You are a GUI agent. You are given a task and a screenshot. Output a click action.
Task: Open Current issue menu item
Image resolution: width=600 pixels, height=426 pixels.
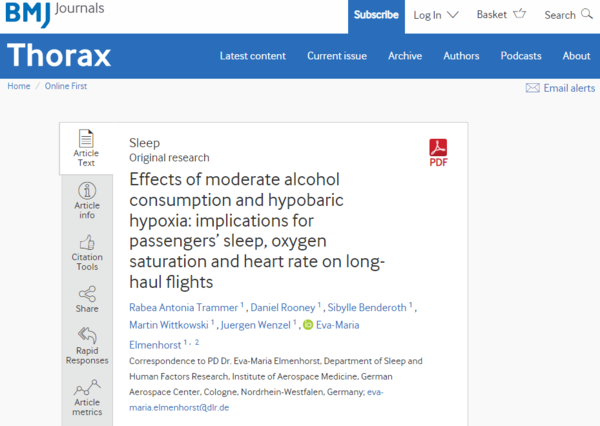[337, 56]
